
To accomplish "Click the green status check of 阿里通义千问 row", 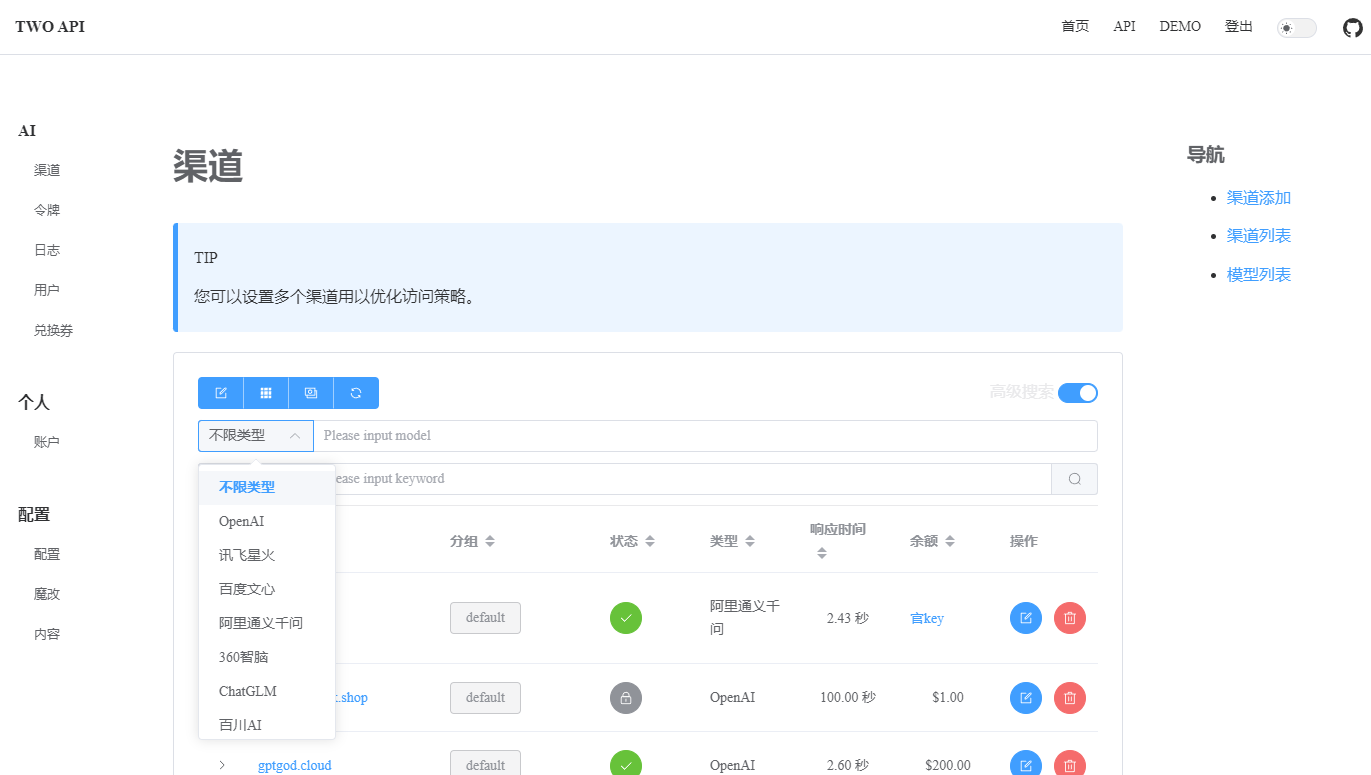I will pos(626,618).
